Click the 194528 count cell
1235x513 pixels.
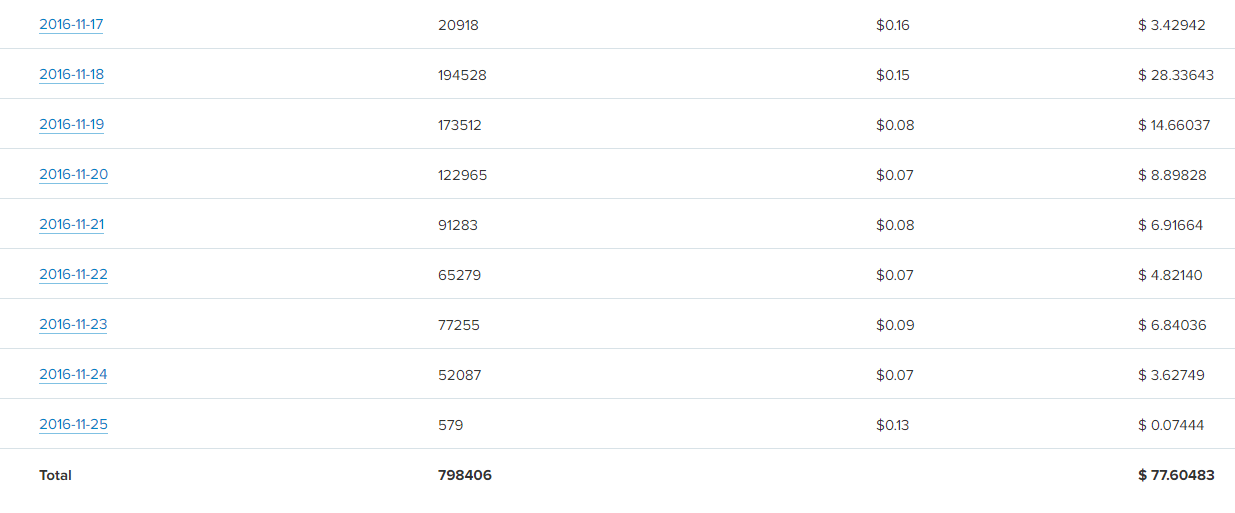(x=462, y=75)
